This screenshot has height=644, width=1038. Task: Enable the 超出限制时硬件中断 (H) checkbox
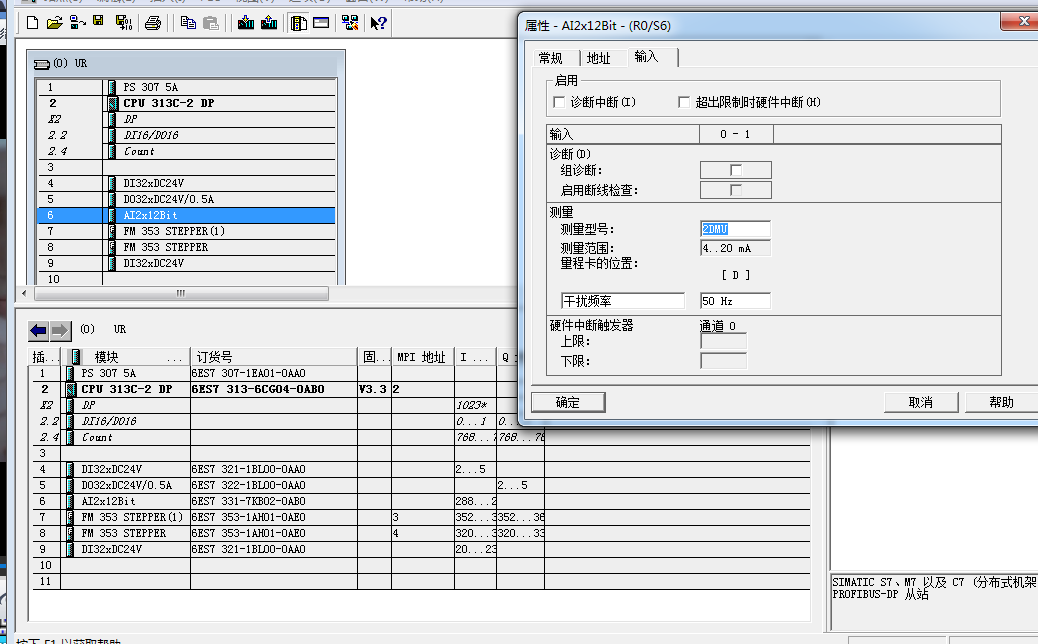[x=684, y=102]
